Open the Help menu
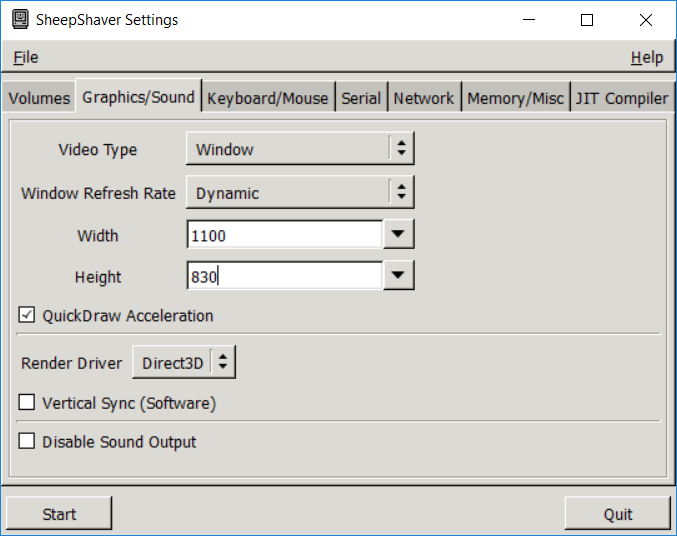This screenshot has width=677, height=536. (646, 58)
